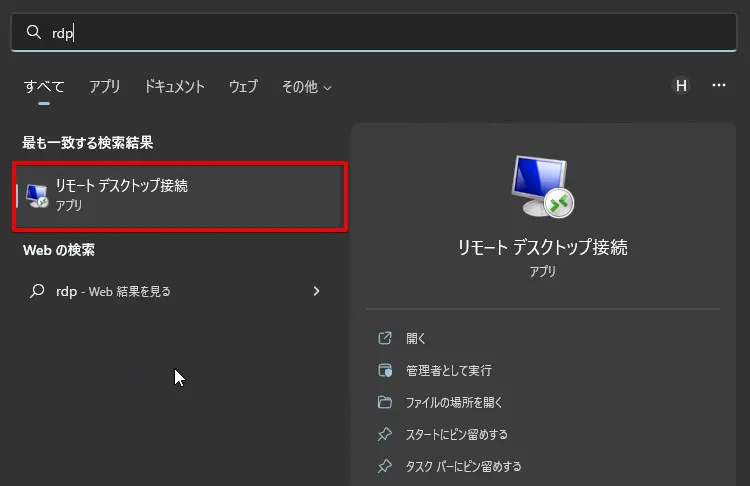
Task: Click the magnifier icon in search box
Action: (33, 32)
